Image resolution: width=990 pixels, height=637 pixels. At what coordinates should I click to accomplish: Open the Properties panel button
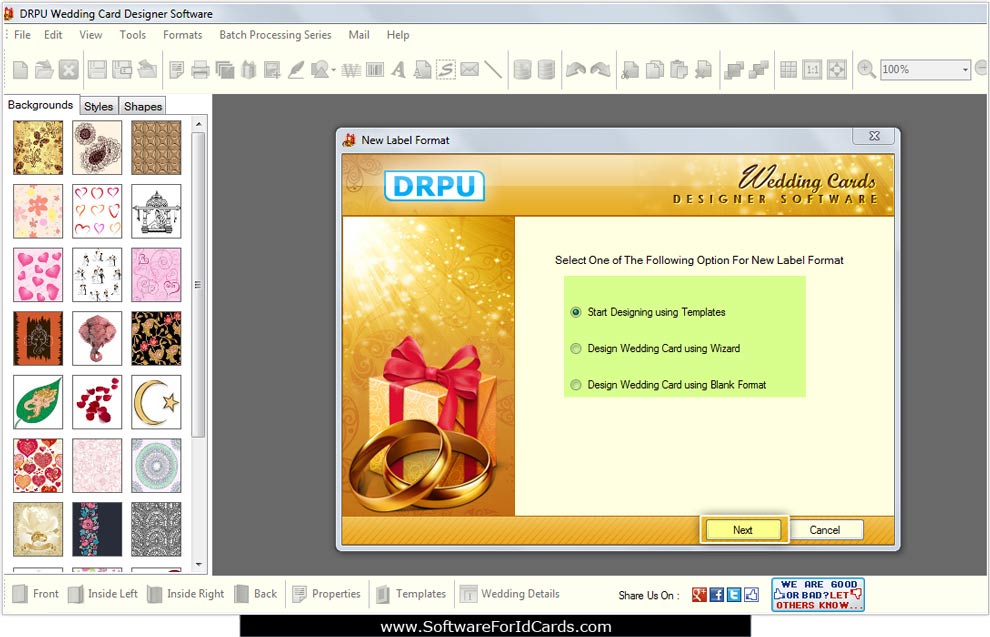[326, 593]
